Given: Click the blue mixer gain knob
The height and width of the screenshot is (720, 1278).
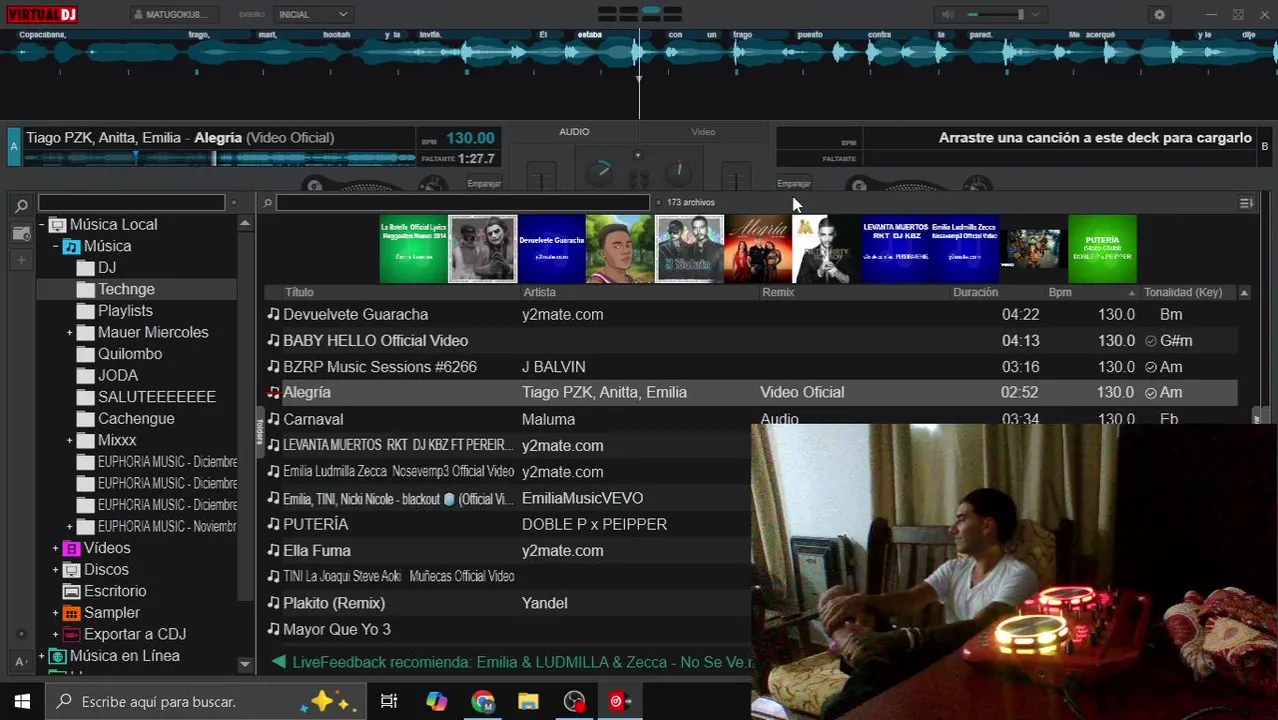Looking at the screenshot, I should (x=600, y=171).
